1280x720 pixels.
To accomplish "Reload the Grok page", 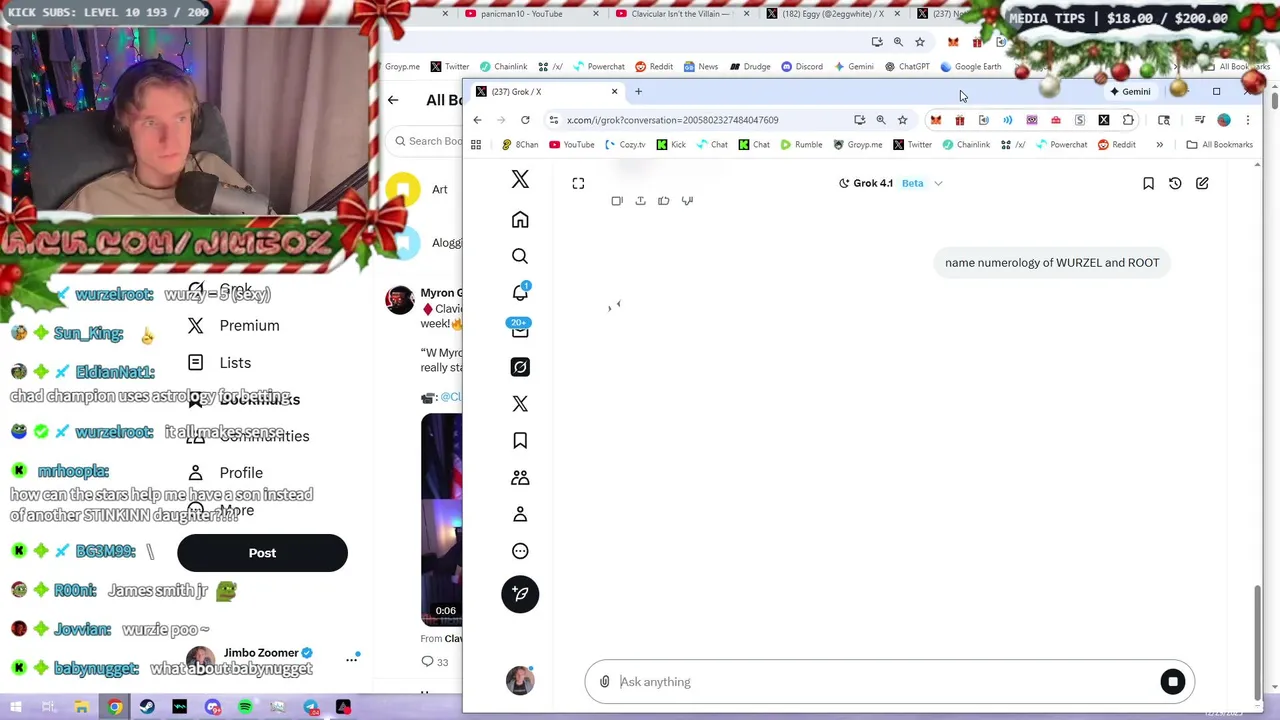I will pos(525,120).
